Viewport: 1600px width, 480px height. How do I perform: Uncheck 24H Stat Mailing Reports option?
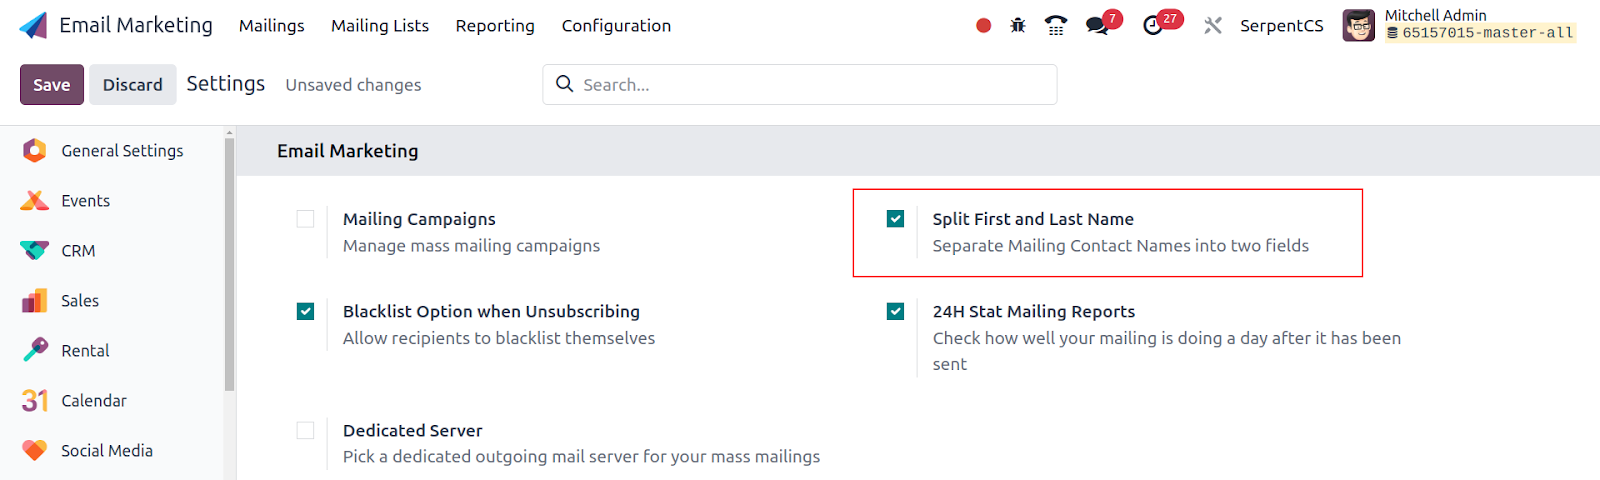(x=896, y=312)
